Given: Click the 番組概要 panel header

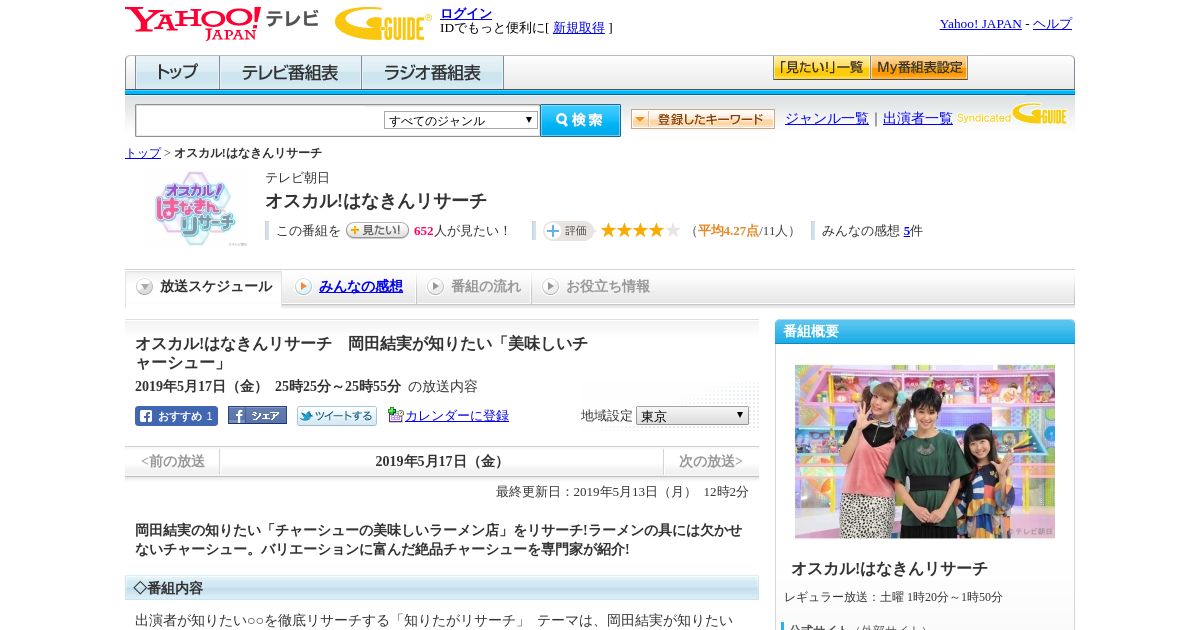Looking at the screenshot, I should (925, 332).
